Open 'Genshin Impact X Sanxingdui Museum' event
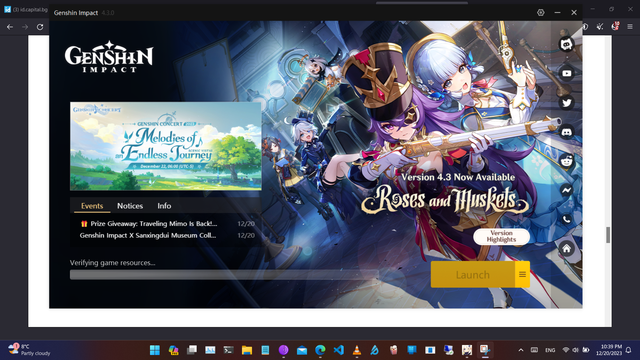 click(x=167, y=236)
